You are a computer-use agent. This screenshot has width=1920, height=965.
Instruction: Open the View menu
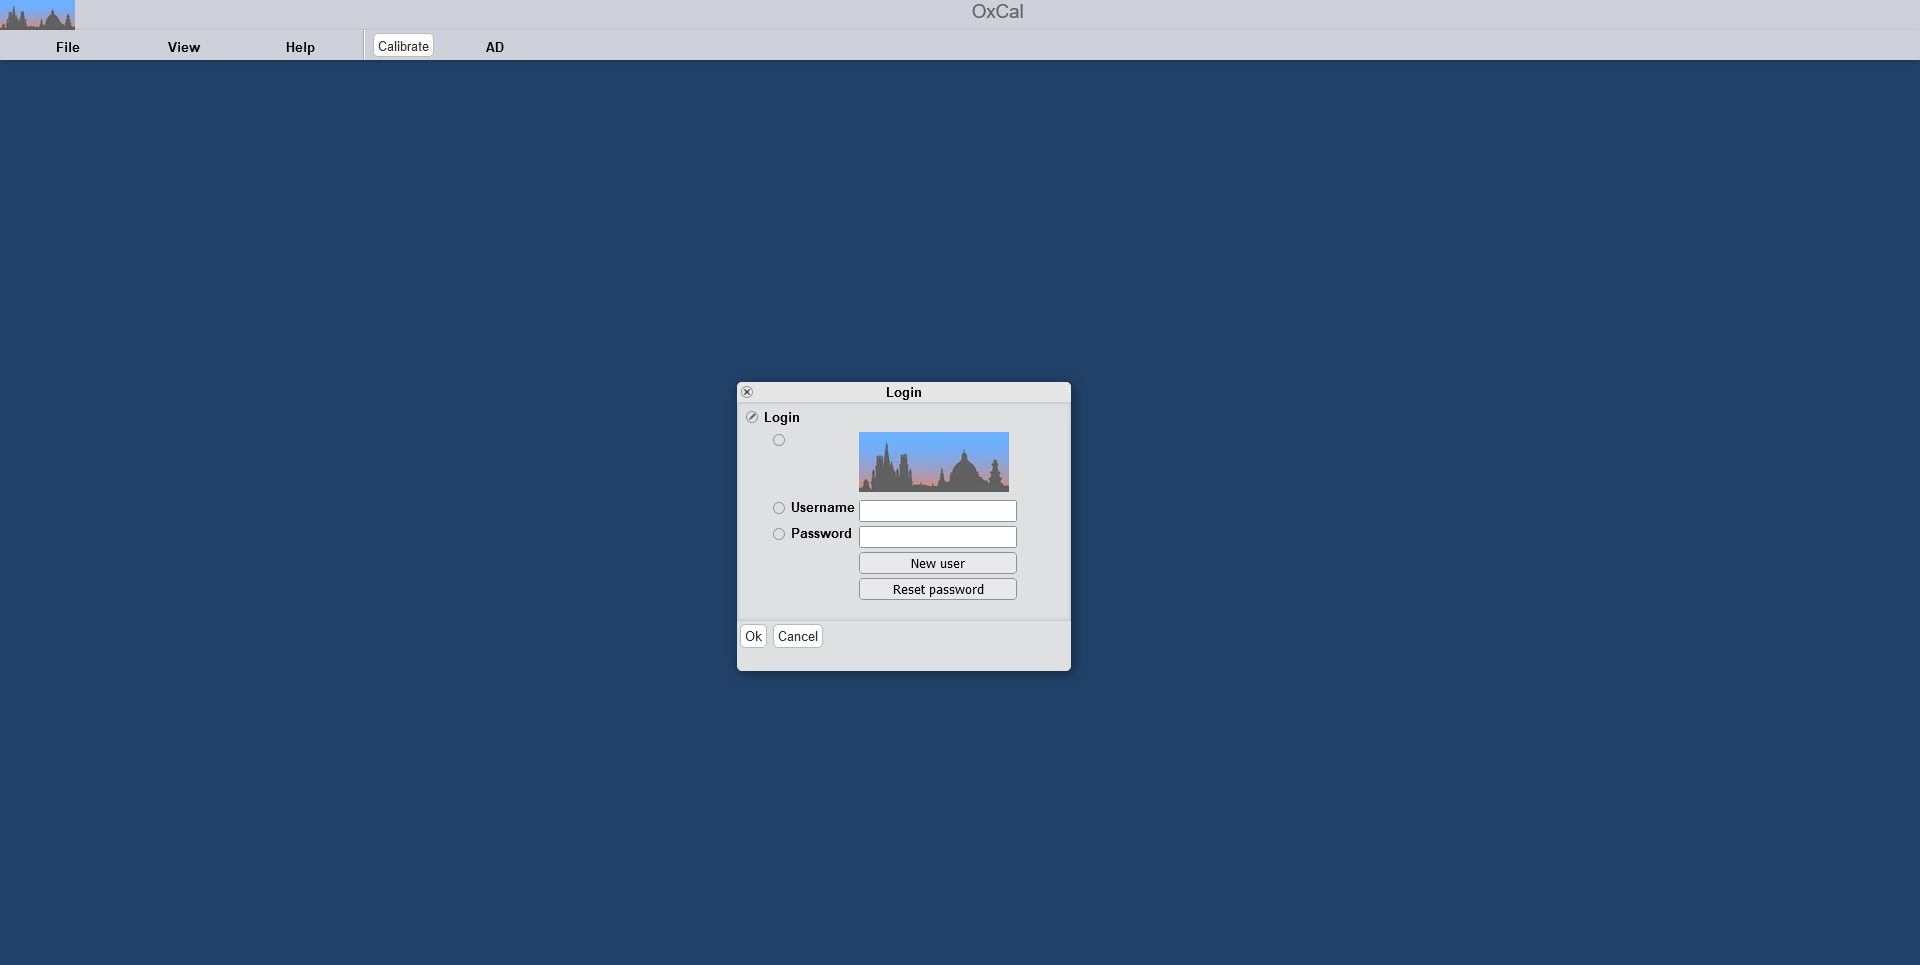(184, 47)
